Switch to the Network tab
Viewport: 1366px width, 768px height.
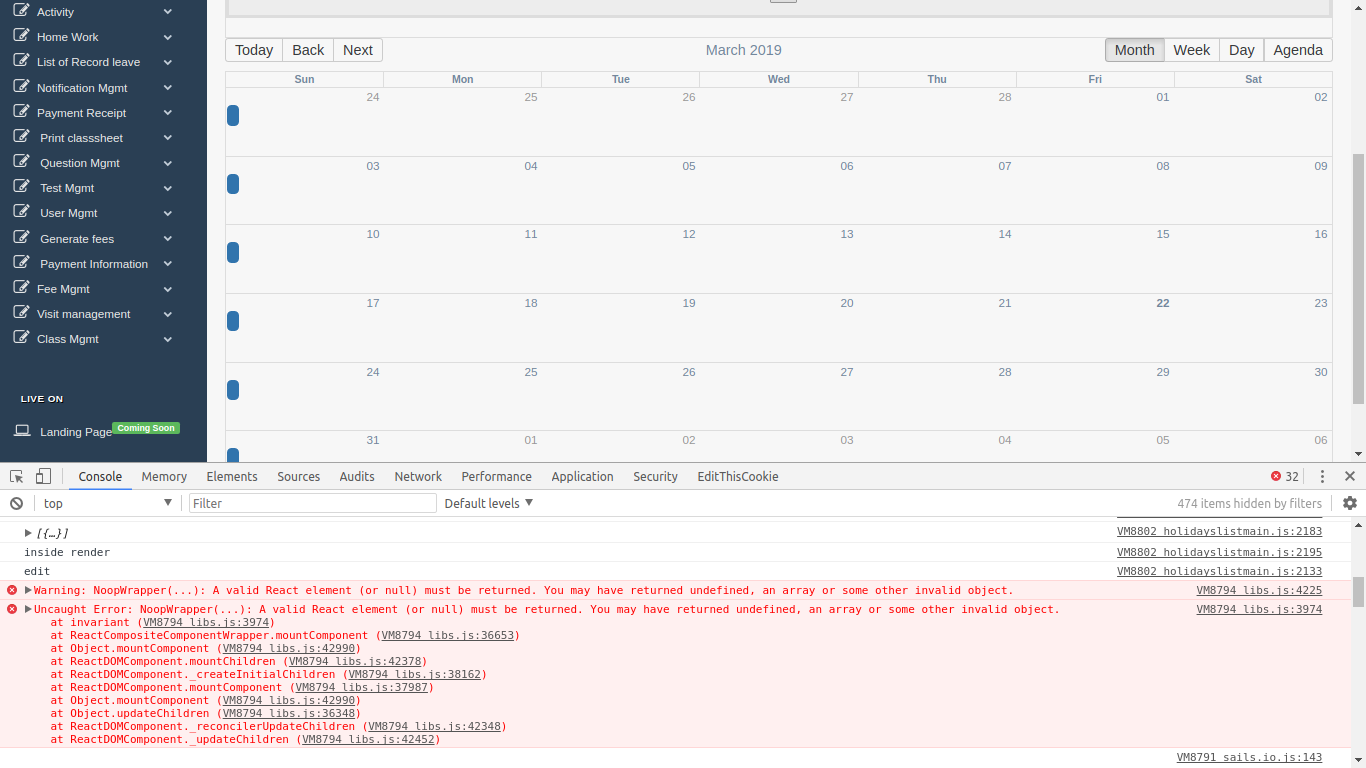pos(418,476)
